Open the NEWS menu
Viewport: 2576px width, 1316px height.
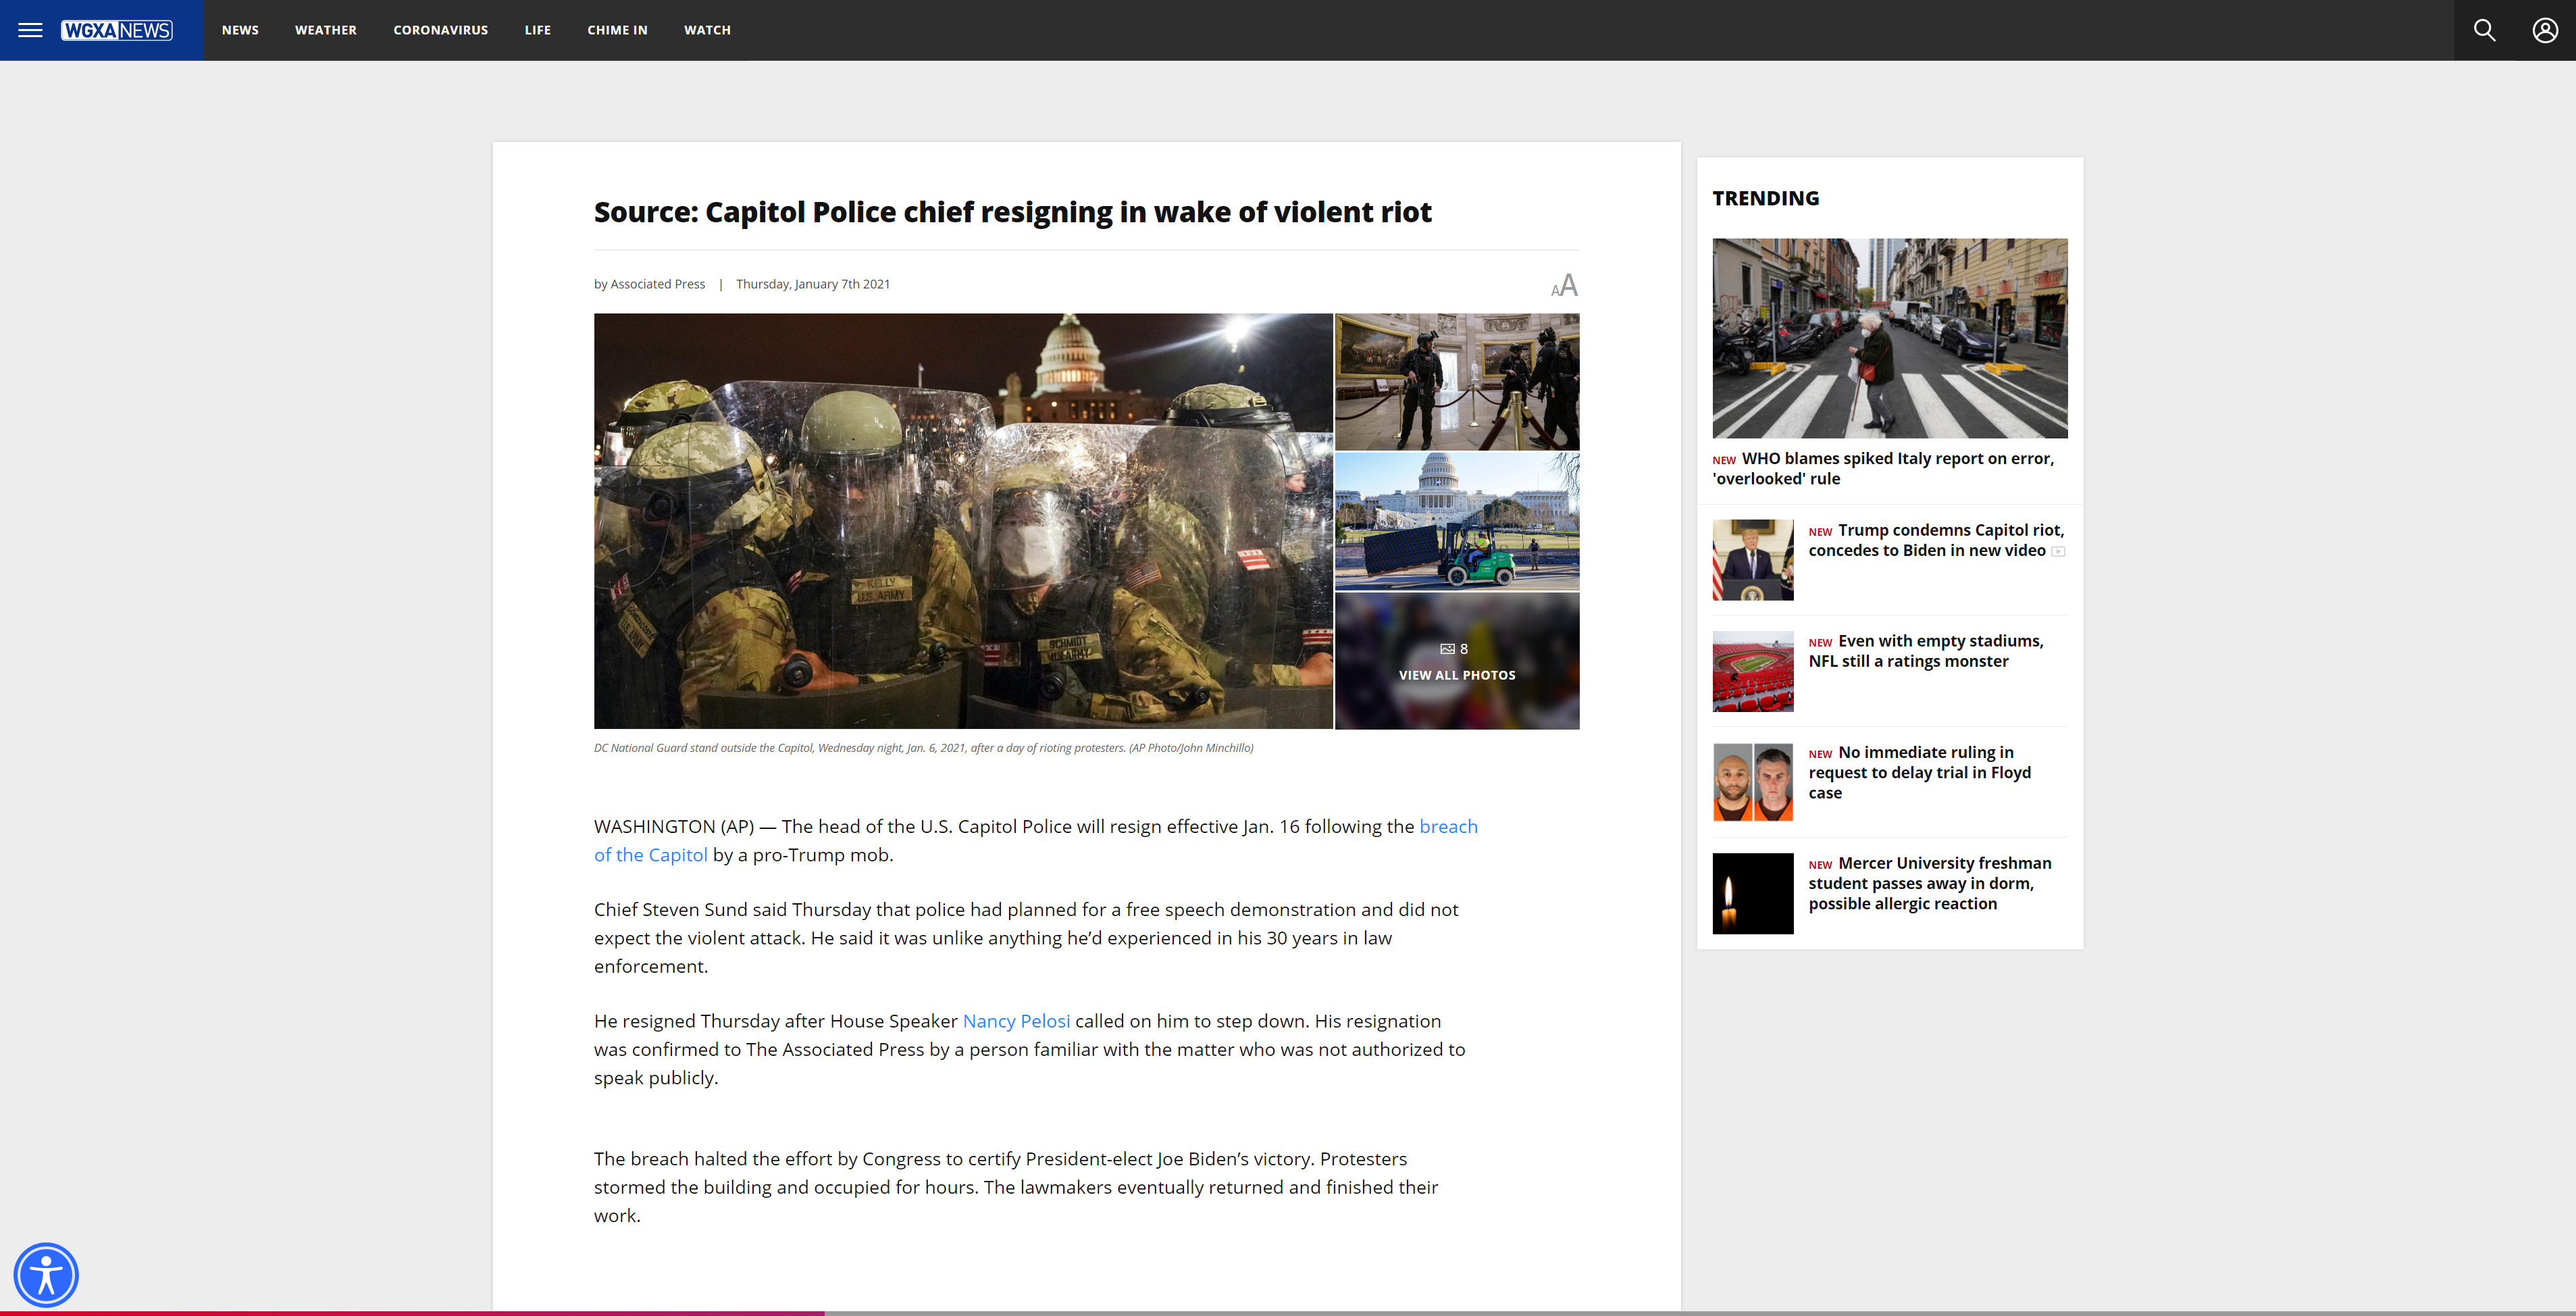(240, 30)
